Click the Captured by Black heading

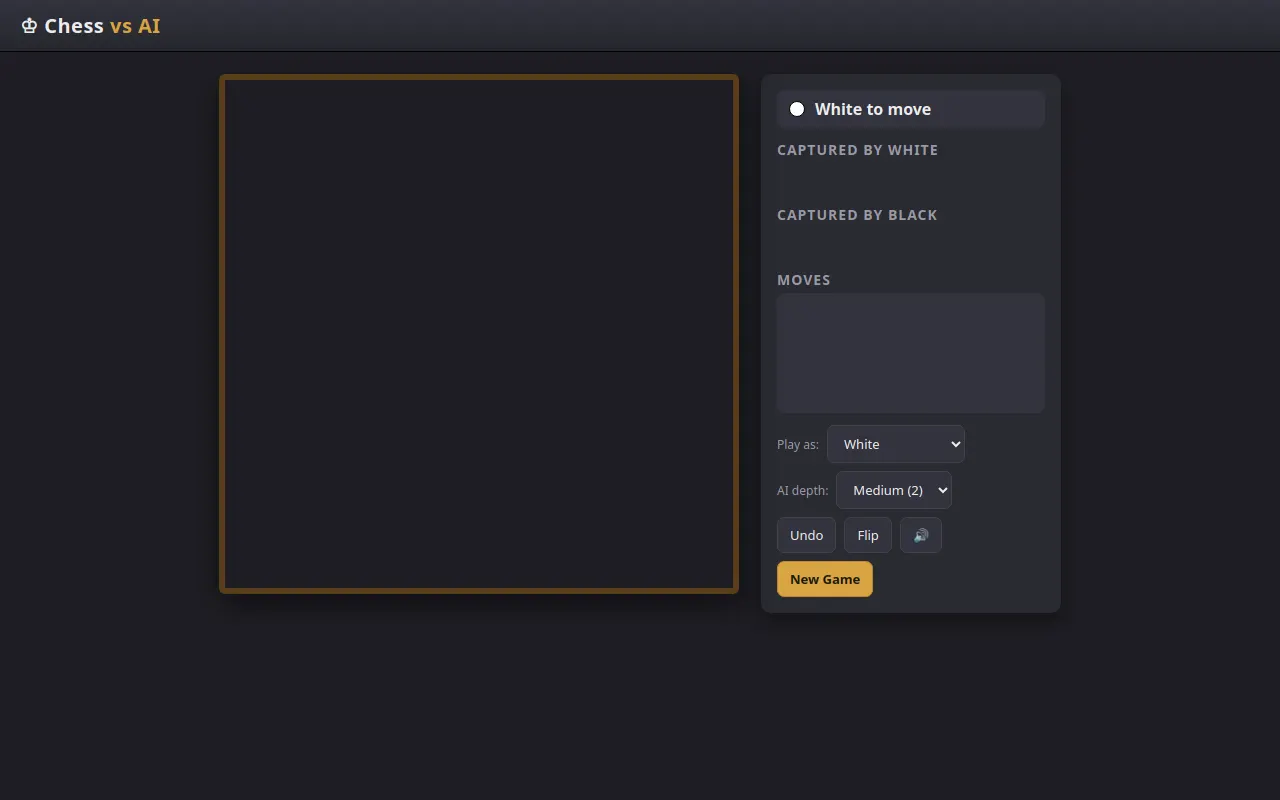[857, 215]
